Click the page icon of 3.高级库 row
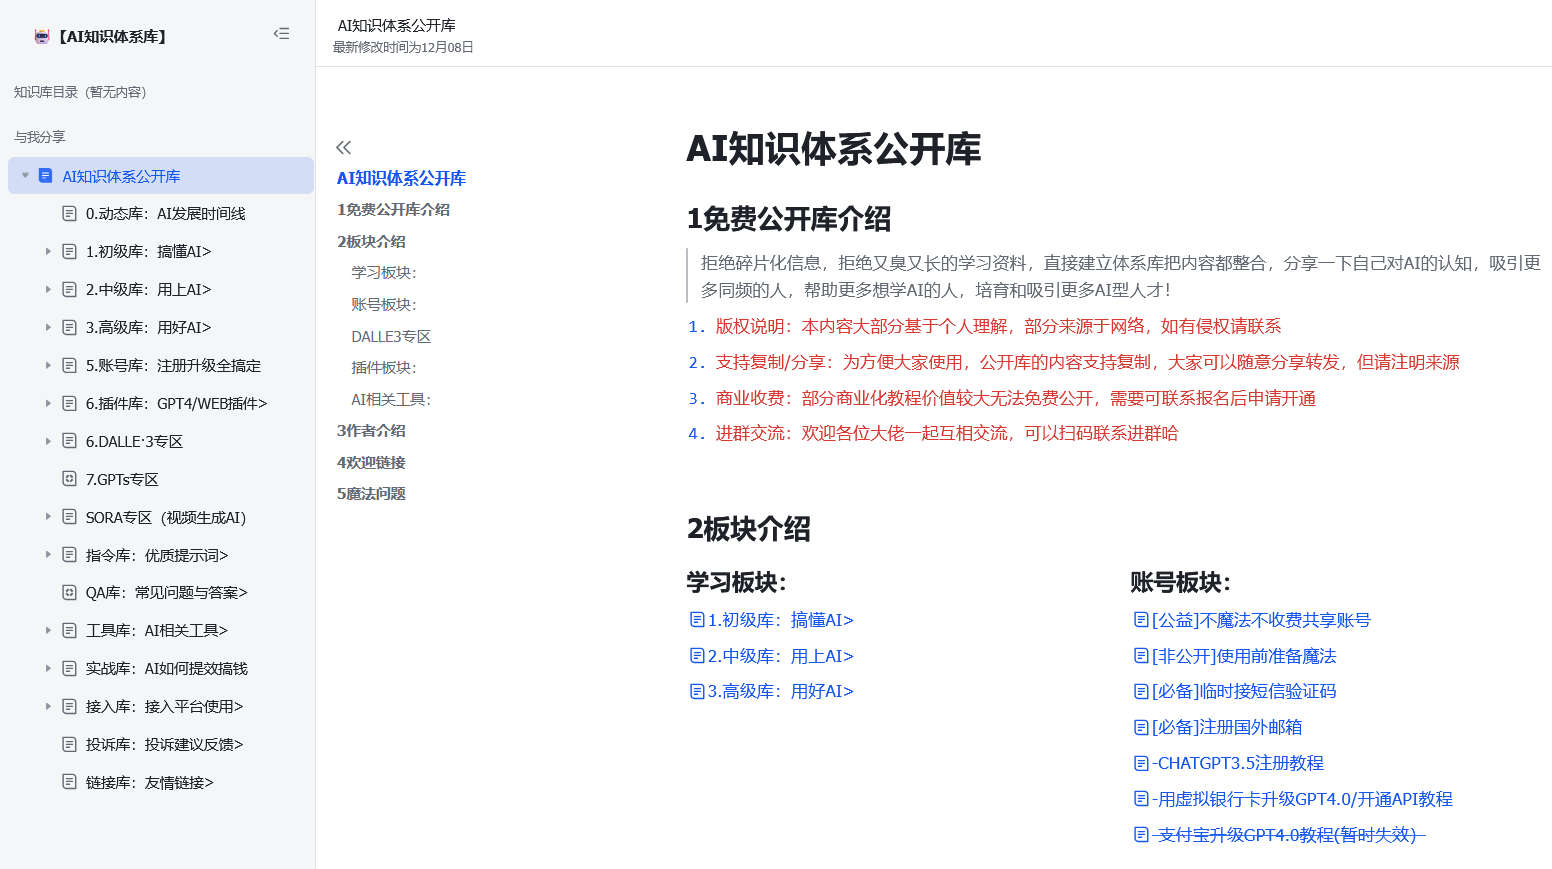The image size is (1552, 869). click(x=69, y=328)
